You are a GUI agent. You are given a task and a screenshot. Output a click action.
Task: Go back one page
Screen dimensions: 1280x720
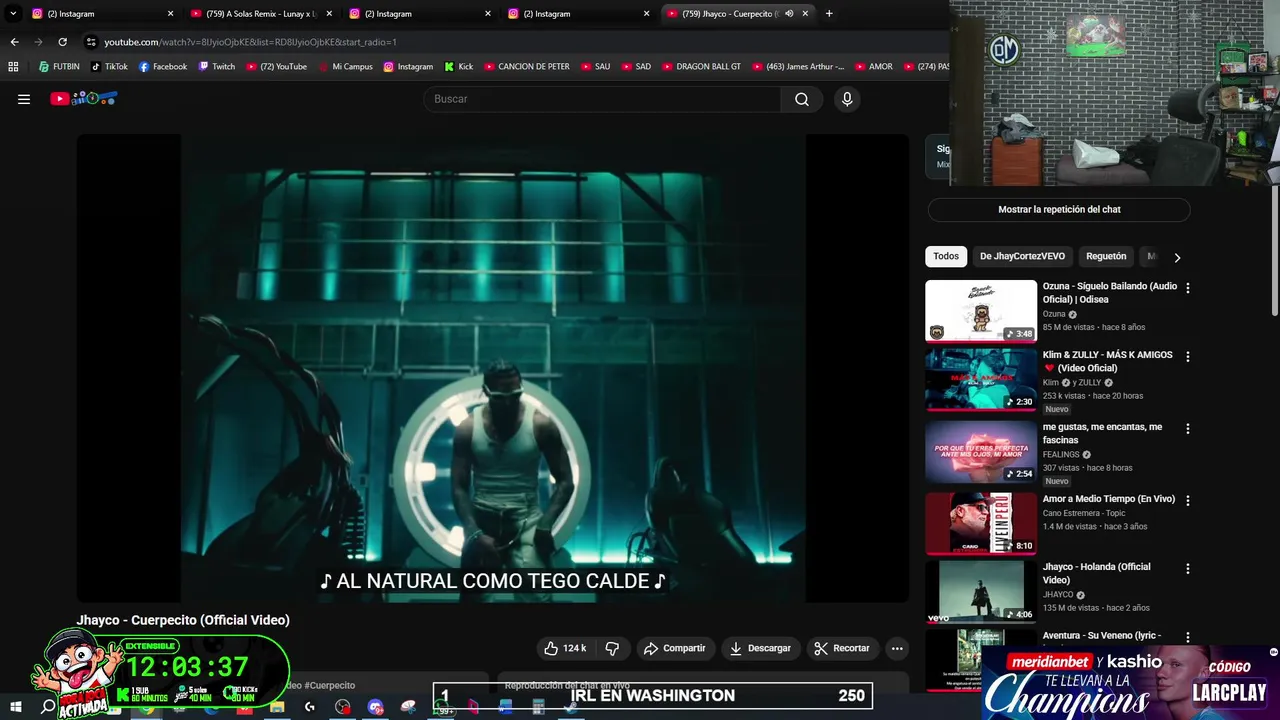click(x=14, y=42)
